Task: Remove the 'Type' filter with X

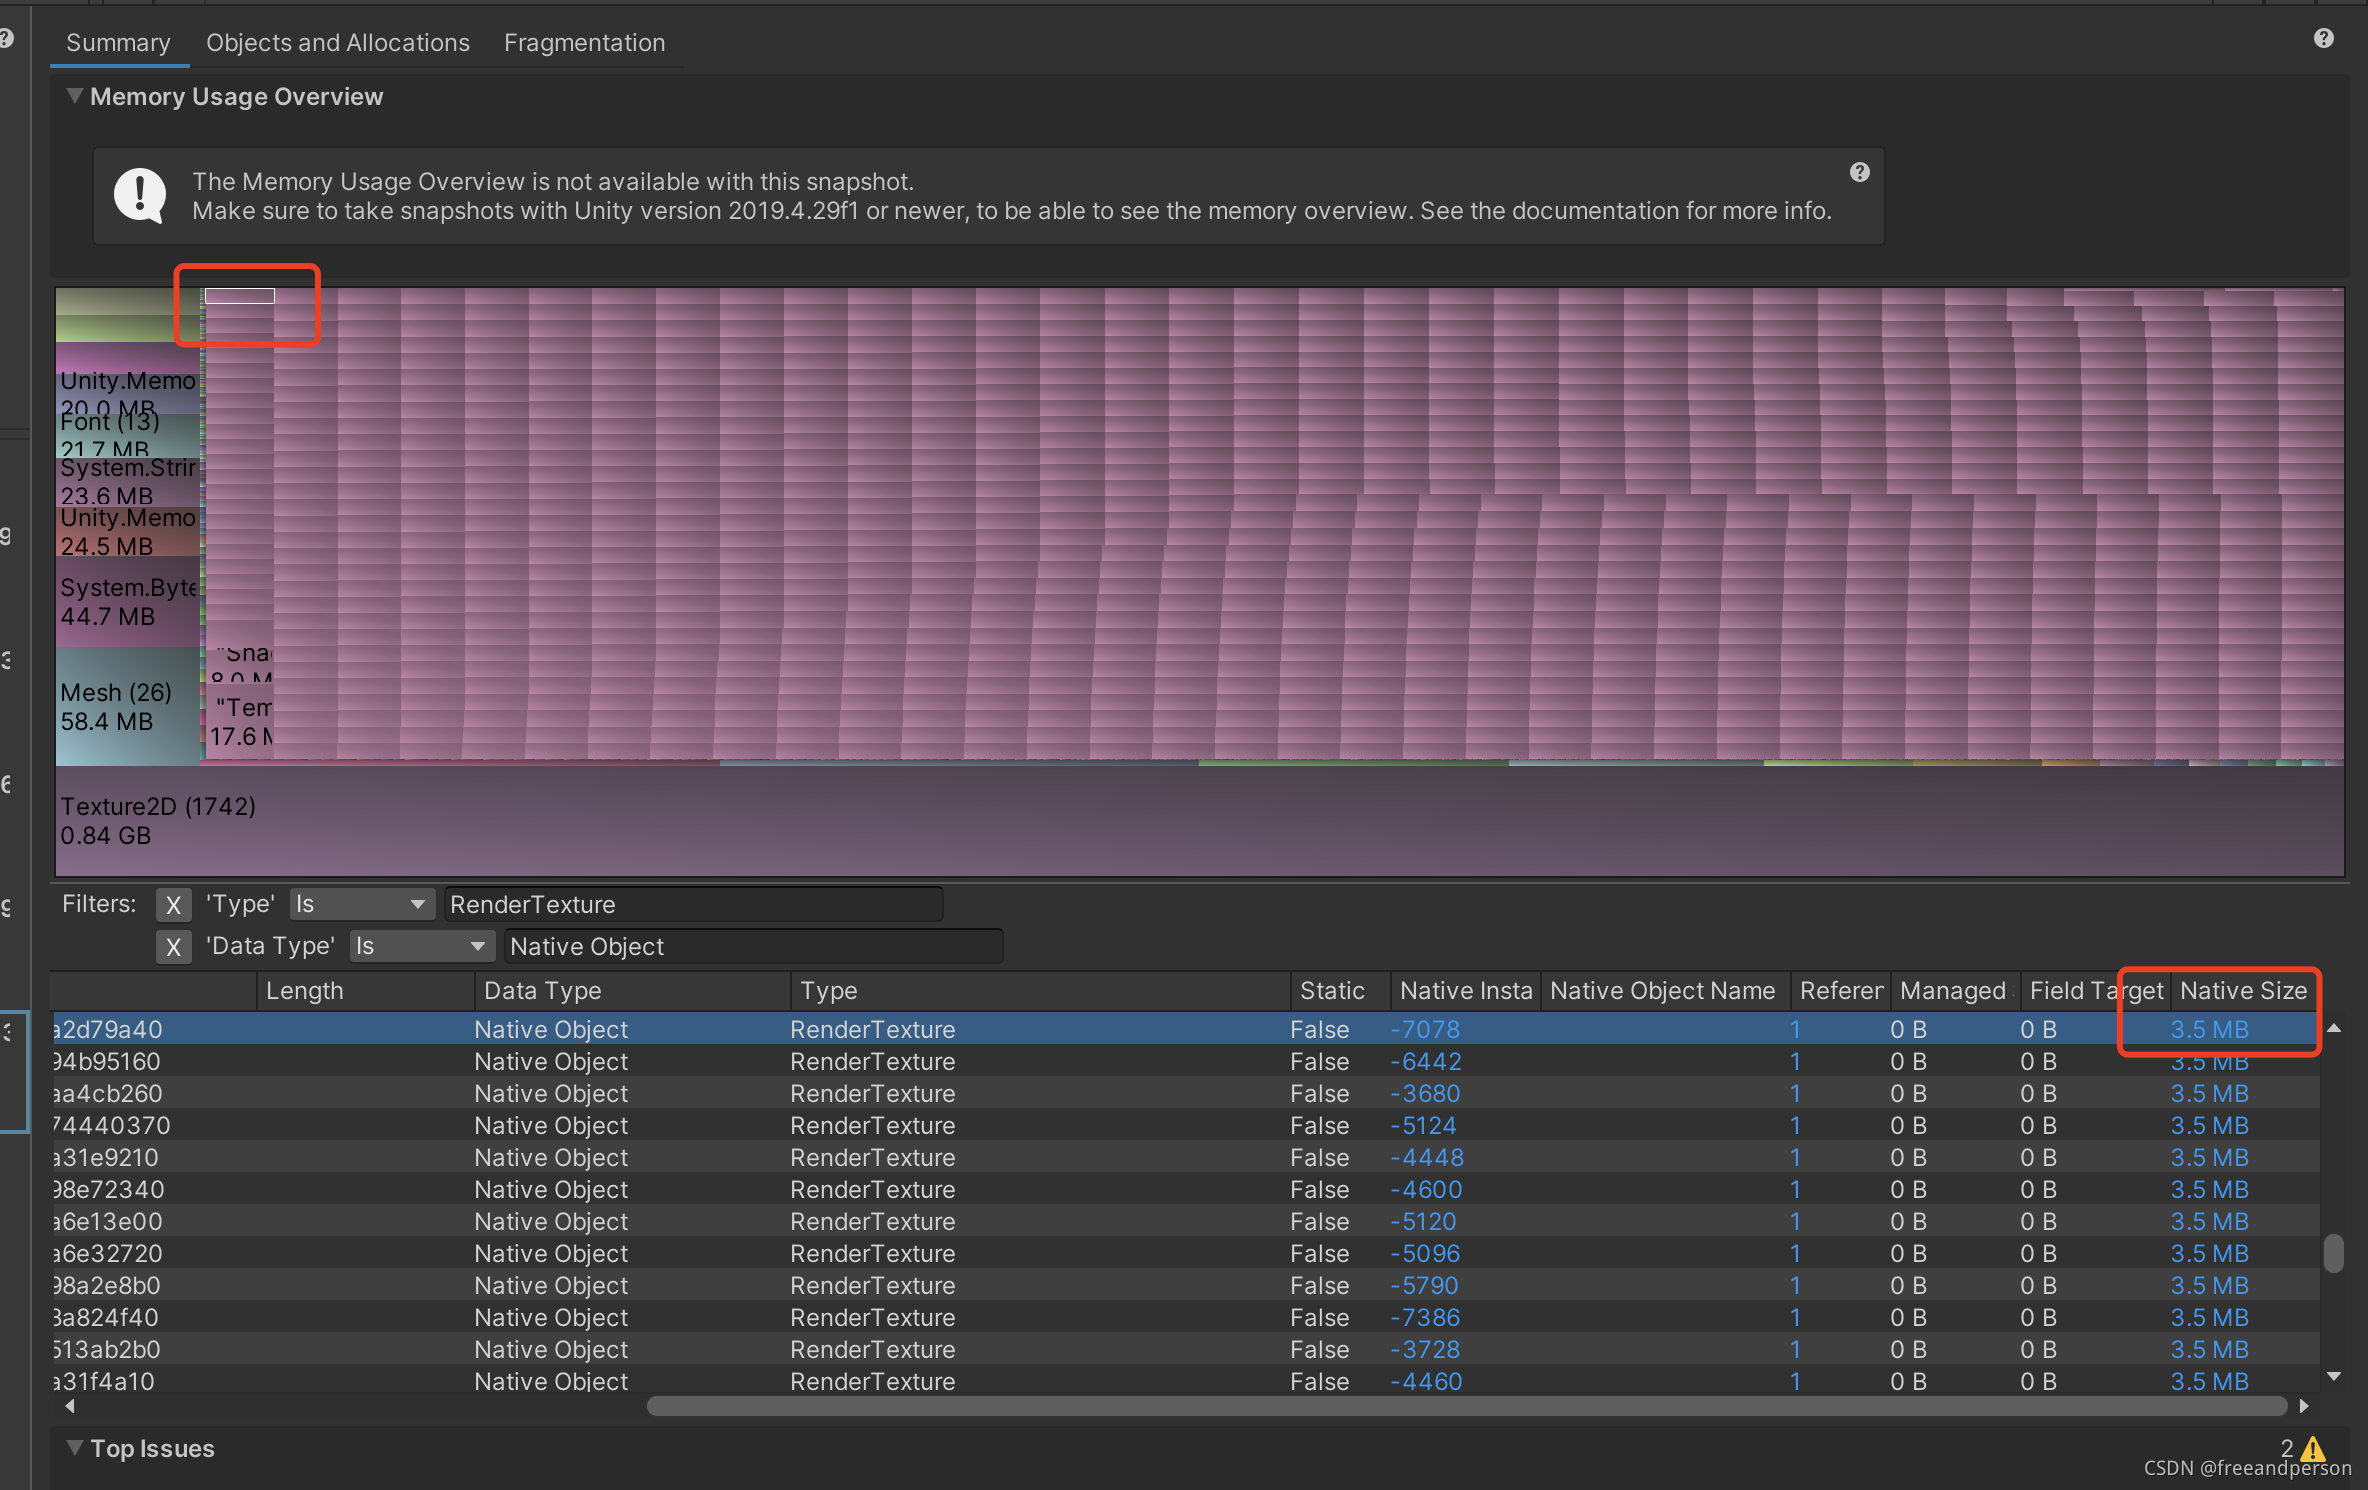Action: click(x=173, y=905)
